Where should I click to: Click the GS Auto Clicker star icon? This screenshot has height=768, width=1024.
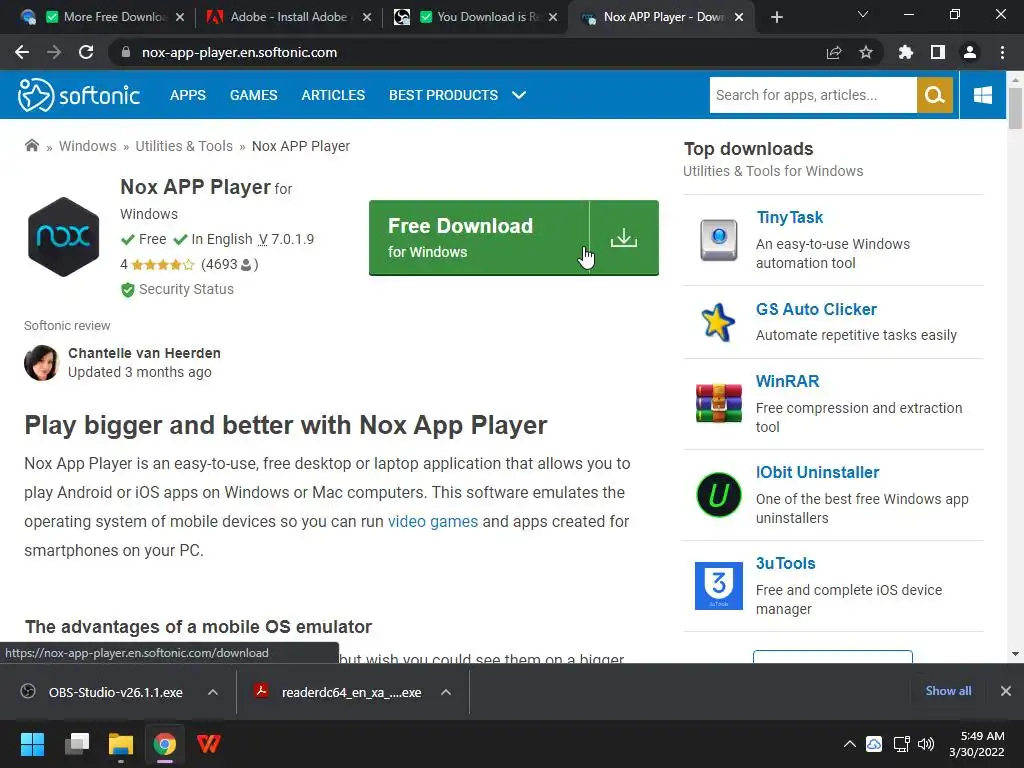tap(718, 322)
